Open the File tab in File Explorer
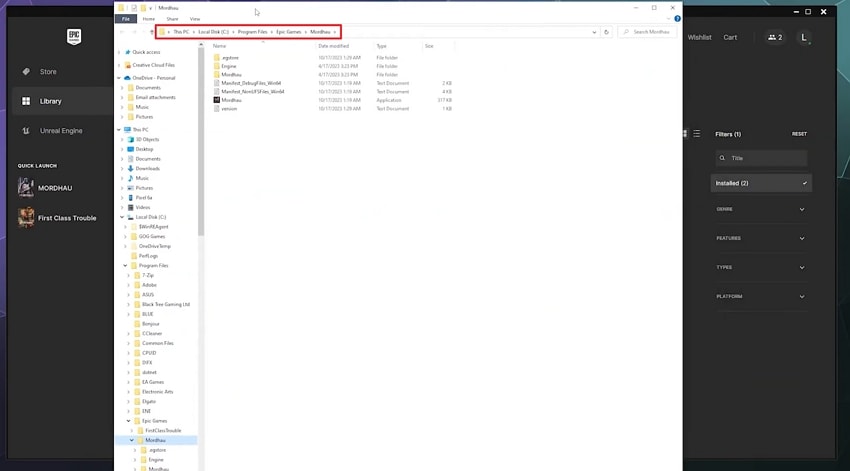The image size is (850, 471). [x=126, y=19]
